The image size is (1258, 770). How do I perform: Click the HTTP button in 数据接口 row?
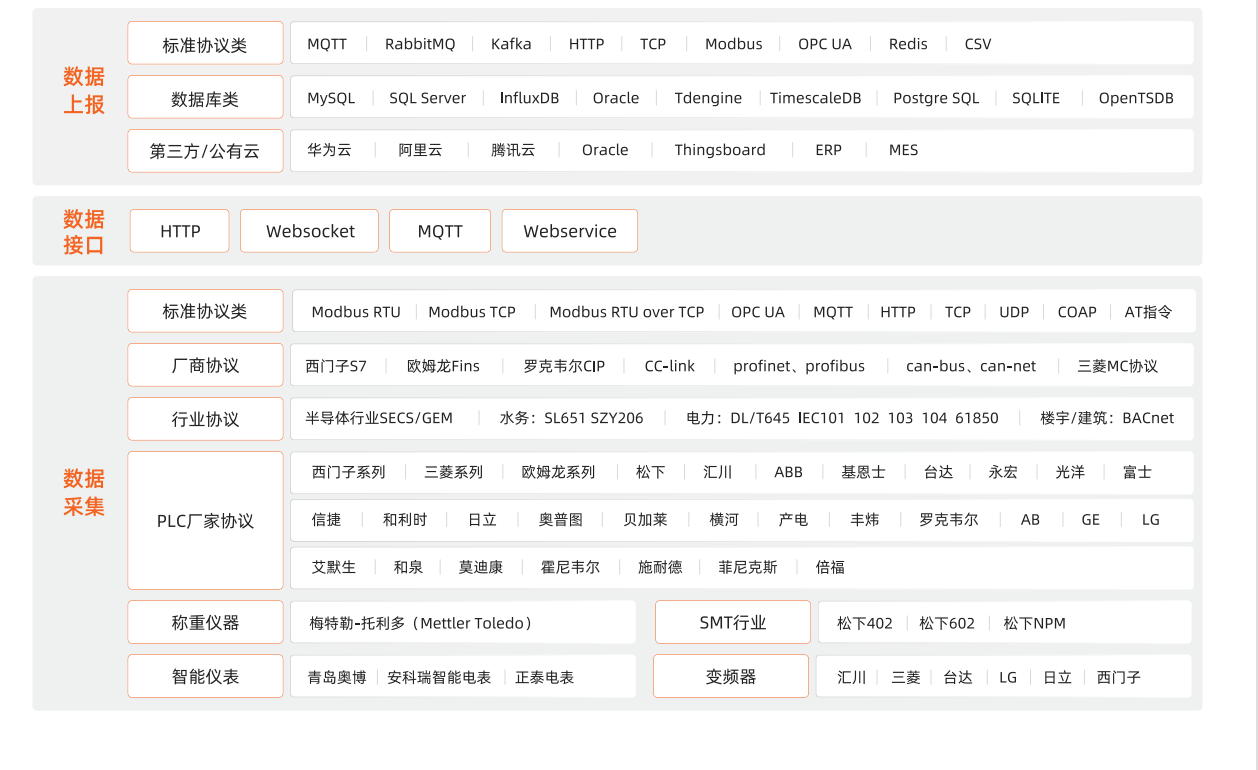pyautogui.click(x=180, y=231)
